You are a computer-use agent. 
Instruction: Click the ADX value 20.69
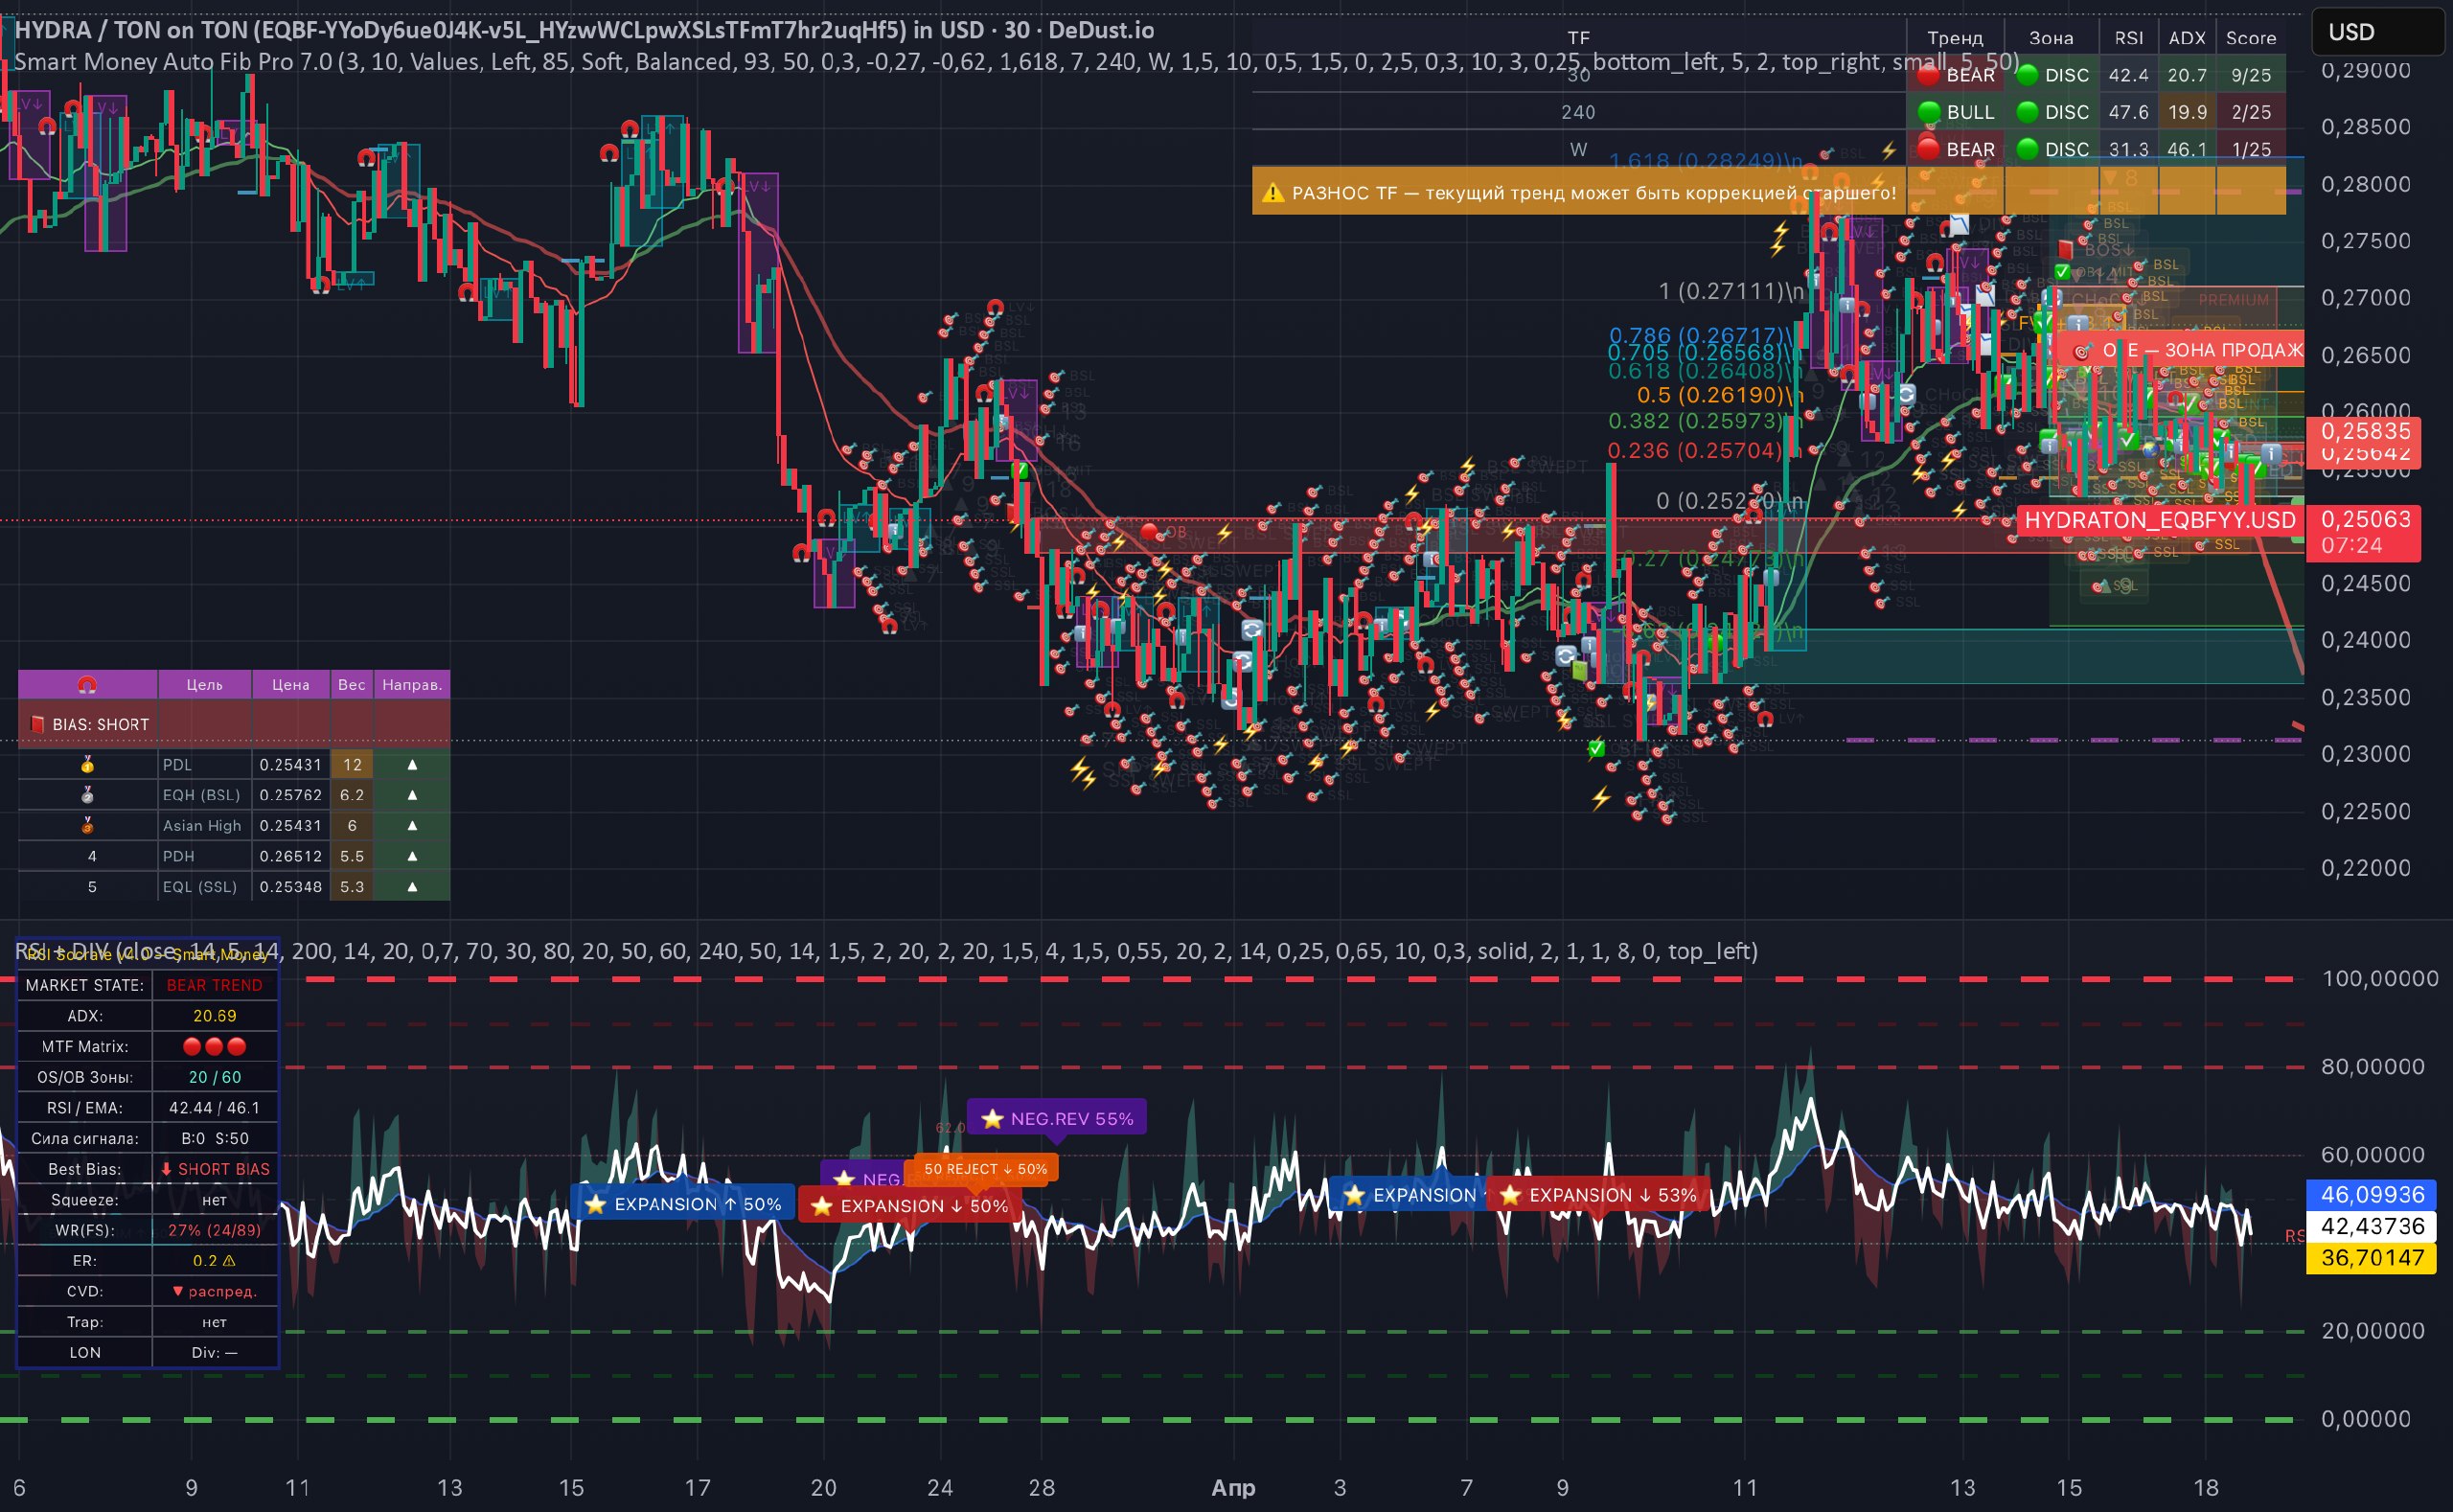[x=214, y=1016]
